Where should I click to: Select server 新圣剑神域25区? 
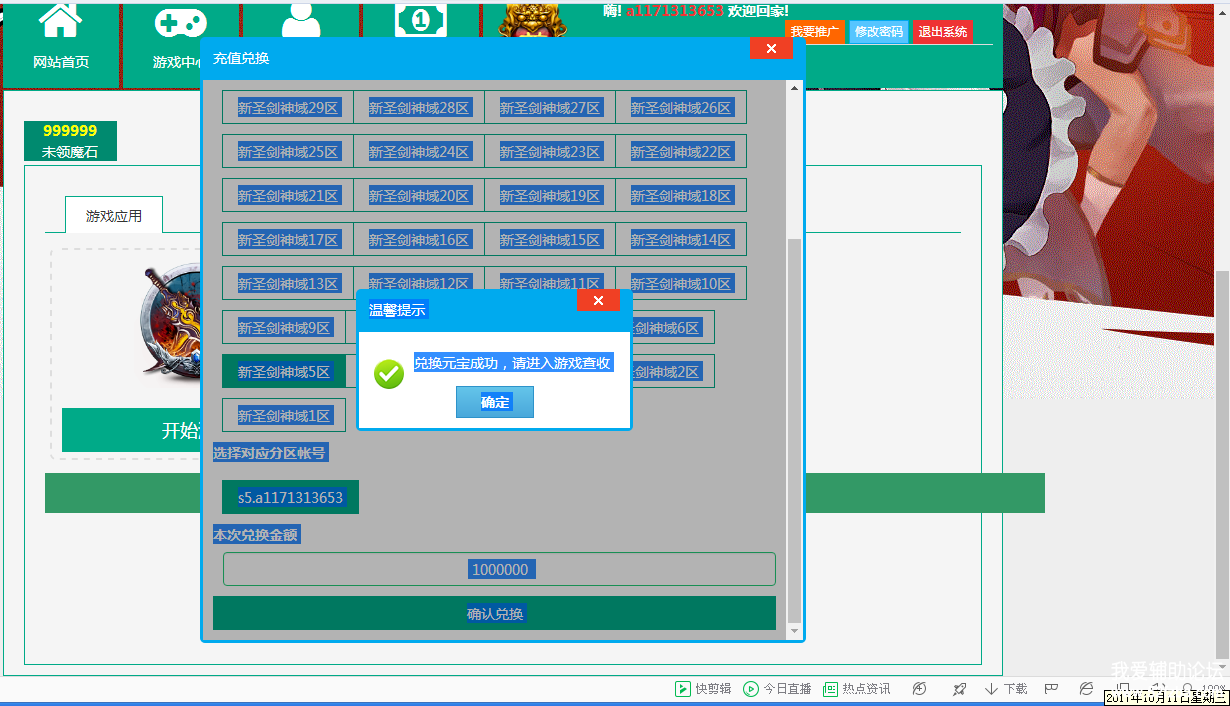(288, 152)
